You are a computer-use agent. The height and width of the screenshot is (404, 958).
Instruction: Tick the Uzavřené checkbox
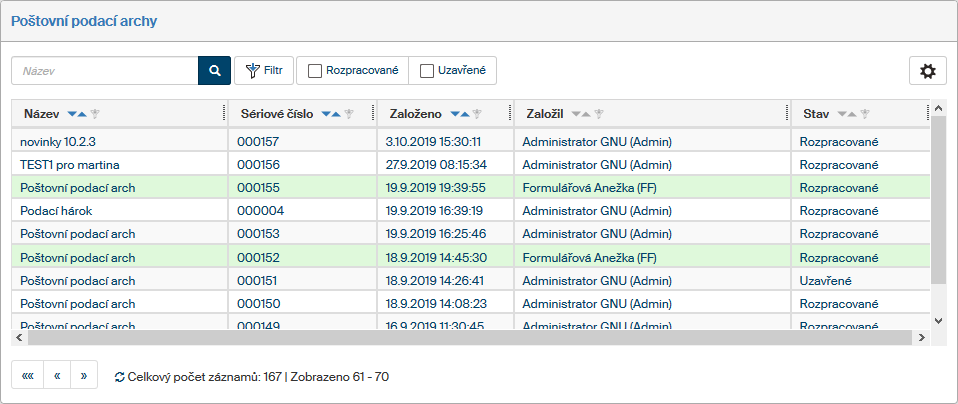(x=427, y=71)
